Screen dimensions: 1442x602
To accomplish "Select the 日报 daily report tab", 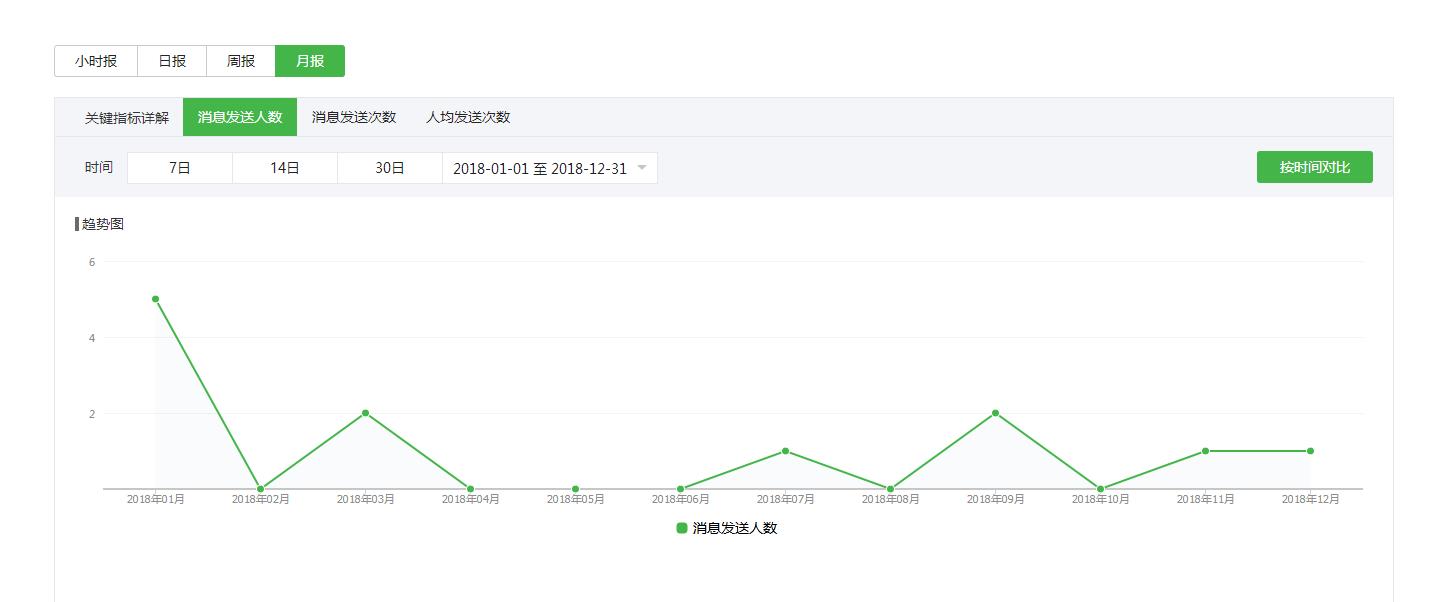I will tap(172, 61).
